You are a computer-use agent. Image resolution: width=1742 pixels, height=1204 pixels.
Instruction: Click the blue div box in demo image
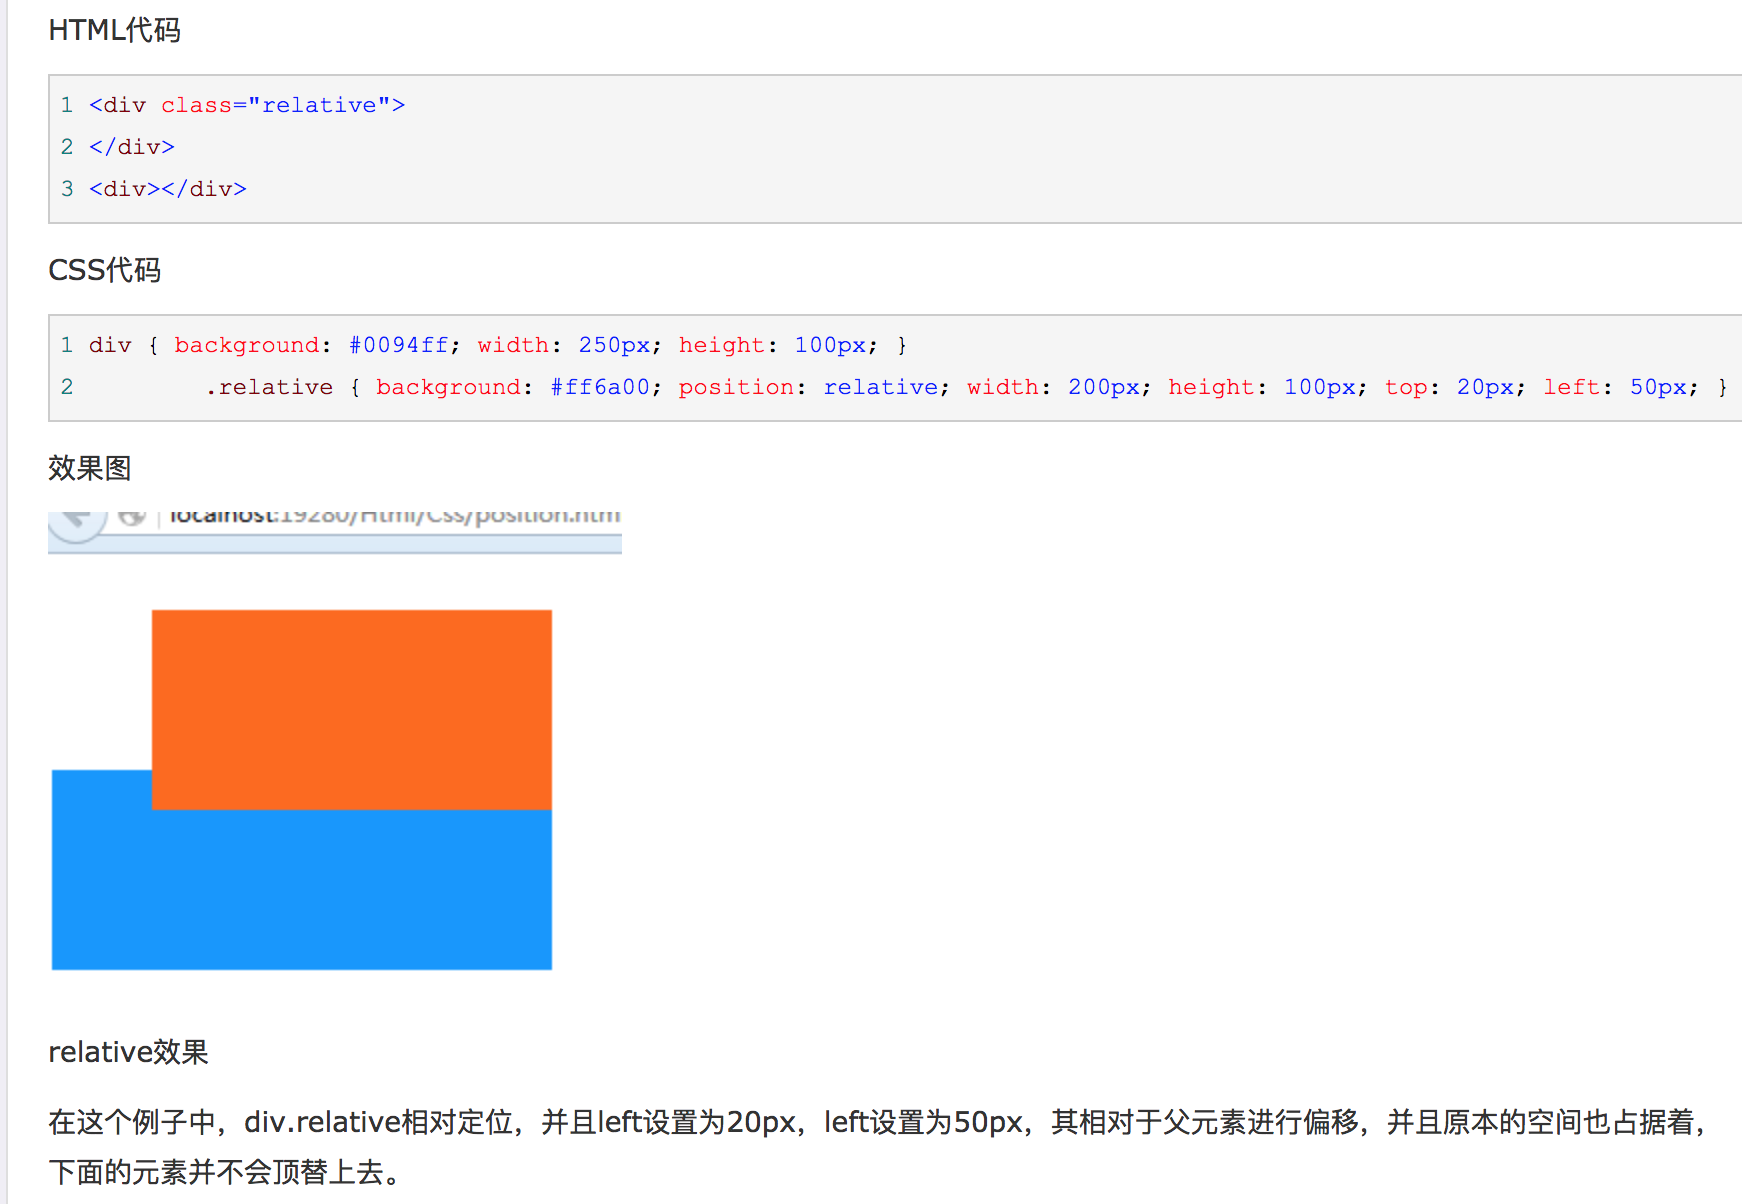click(301, 890)
